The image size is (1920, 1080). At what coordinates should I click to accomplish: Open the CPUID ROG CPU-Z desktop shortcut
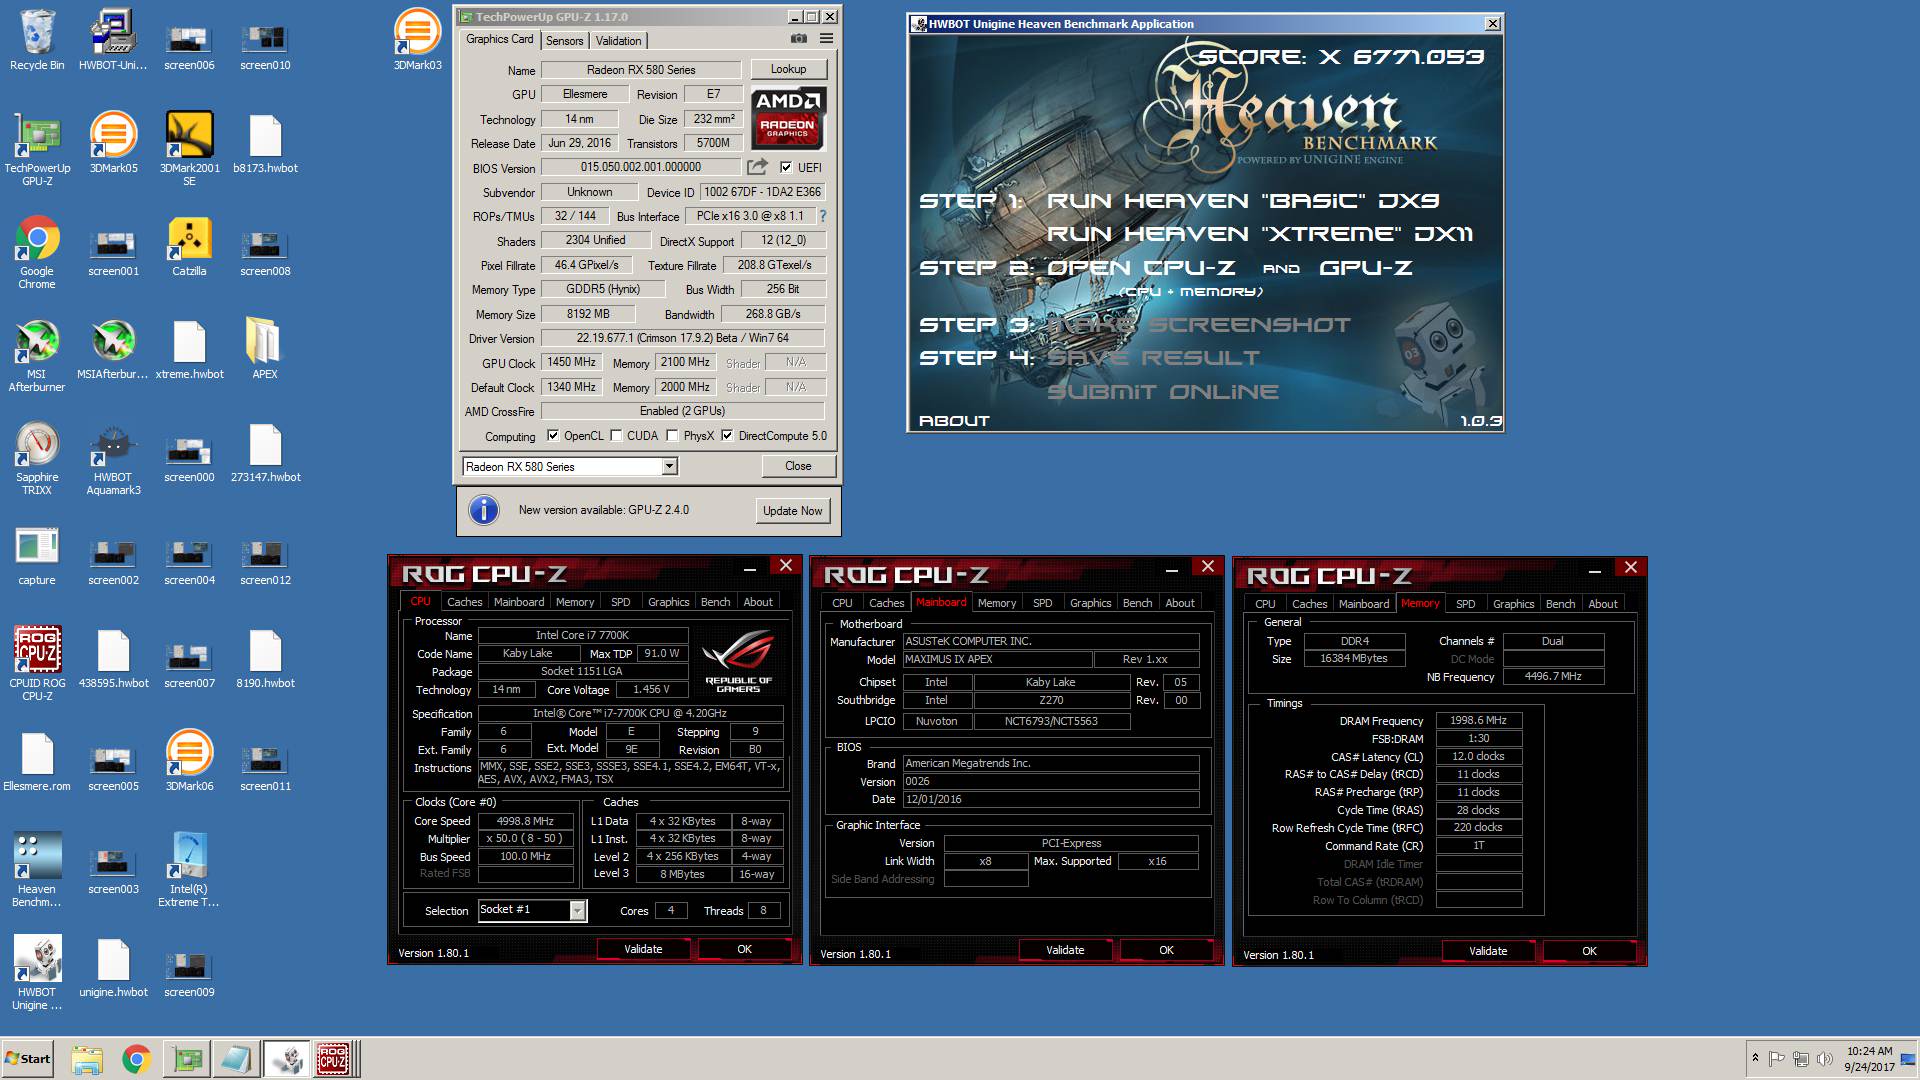pyautogui.click(x=37, y=664)
